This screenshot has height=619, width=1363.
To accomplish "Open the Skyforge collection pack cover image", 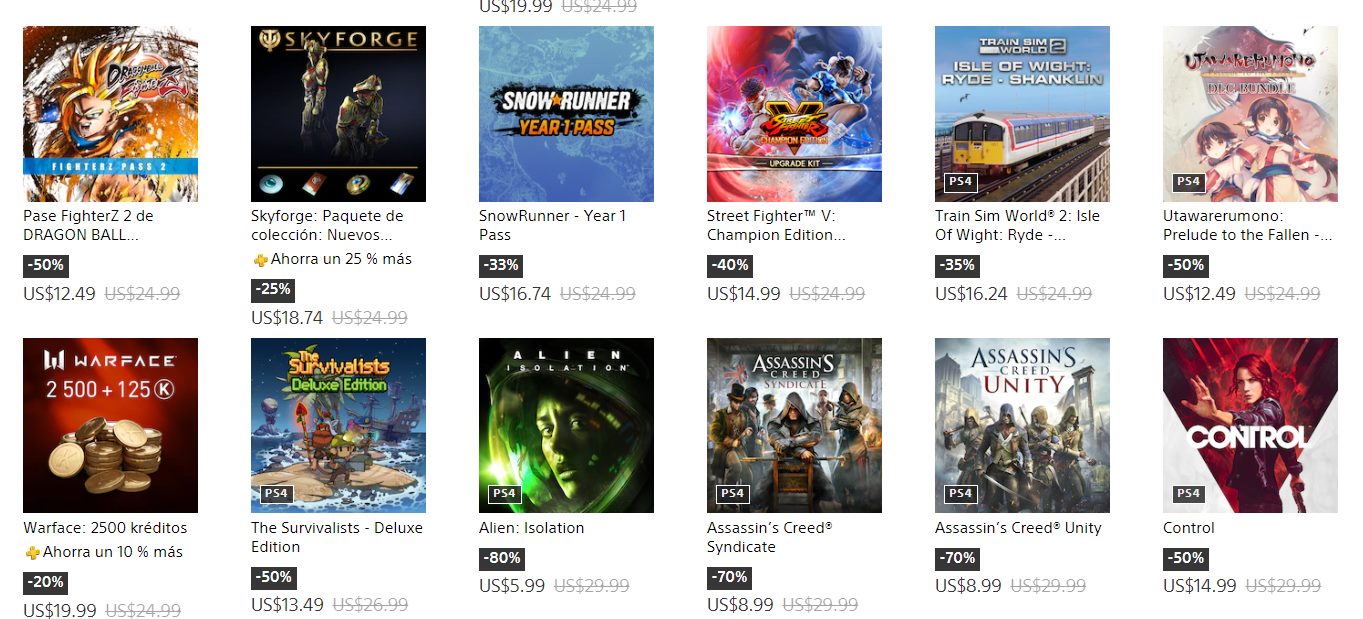I will pos(338,114).
